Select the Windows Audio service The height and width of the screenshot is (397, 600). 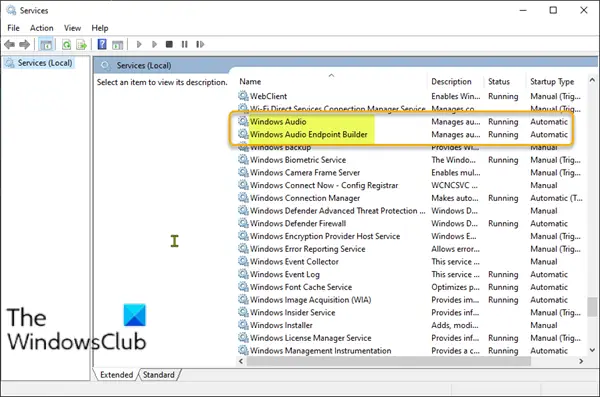point(411,122)
